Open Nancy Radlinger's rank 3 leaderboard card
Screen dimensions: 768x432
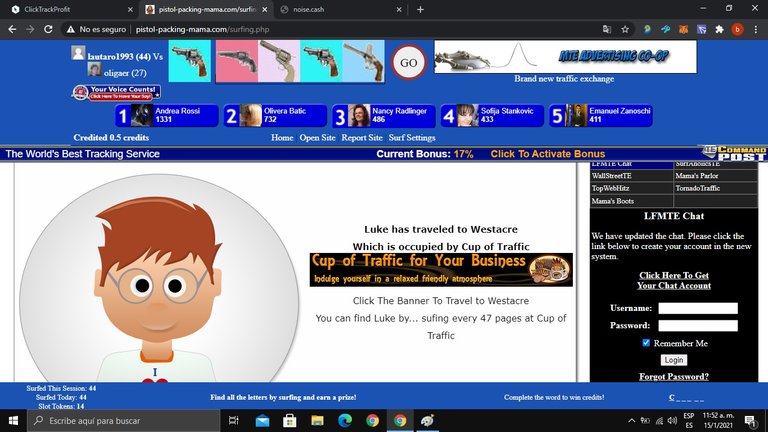click(x=384, y=116)
